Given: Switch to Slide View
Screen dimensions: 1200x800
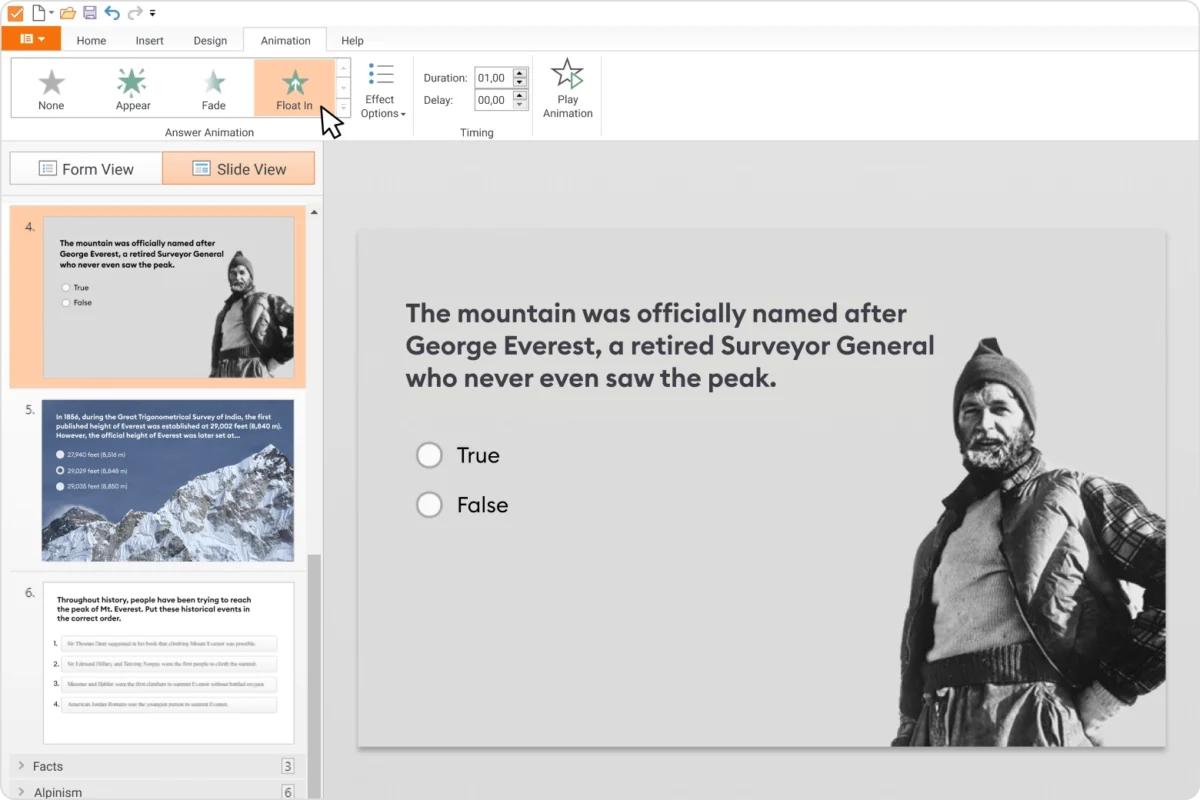Looking at the screenshot, I should [239, 169].
